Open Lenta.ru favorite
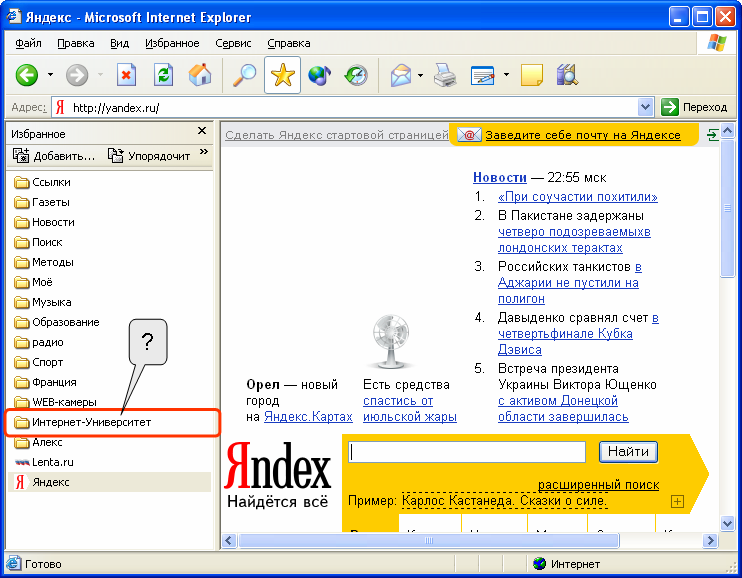This screenshot has width=742, height=578. [44, 462]
